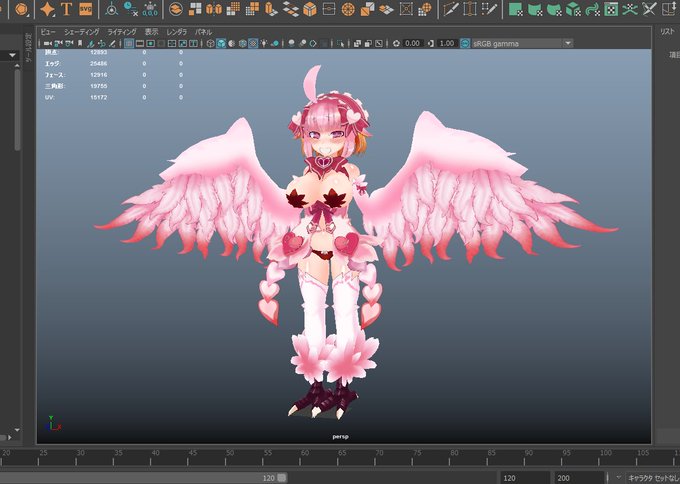This screenshot has height=484, width=680.
Task: Toggle use all lights bulb button
Action: point(264,43)
